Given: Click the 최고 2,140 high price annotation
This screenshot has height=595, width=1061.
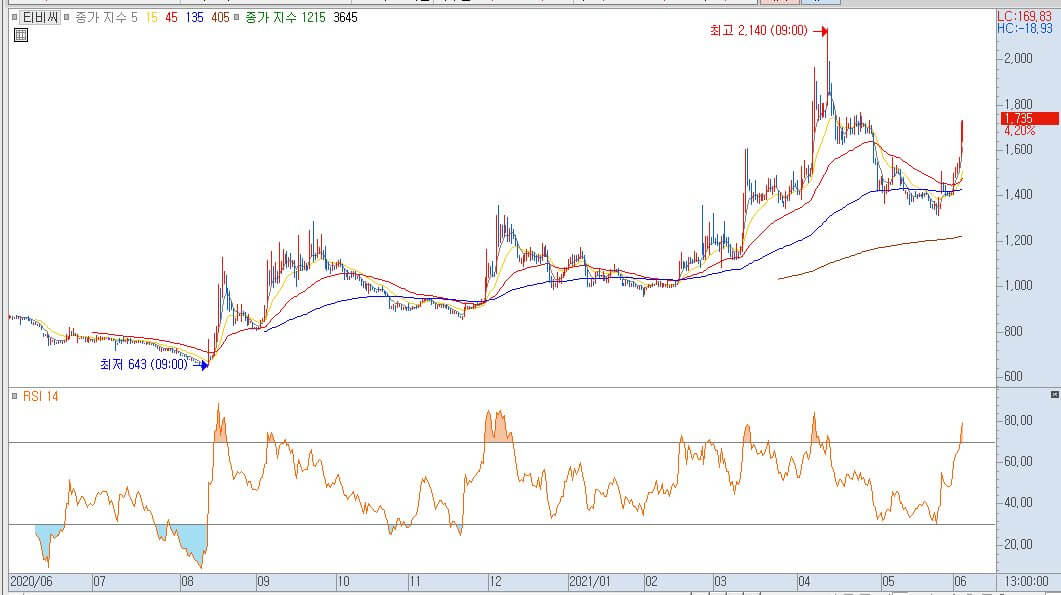Looking at the screenshot, I should pyautogui.click(x=759, y=30).
